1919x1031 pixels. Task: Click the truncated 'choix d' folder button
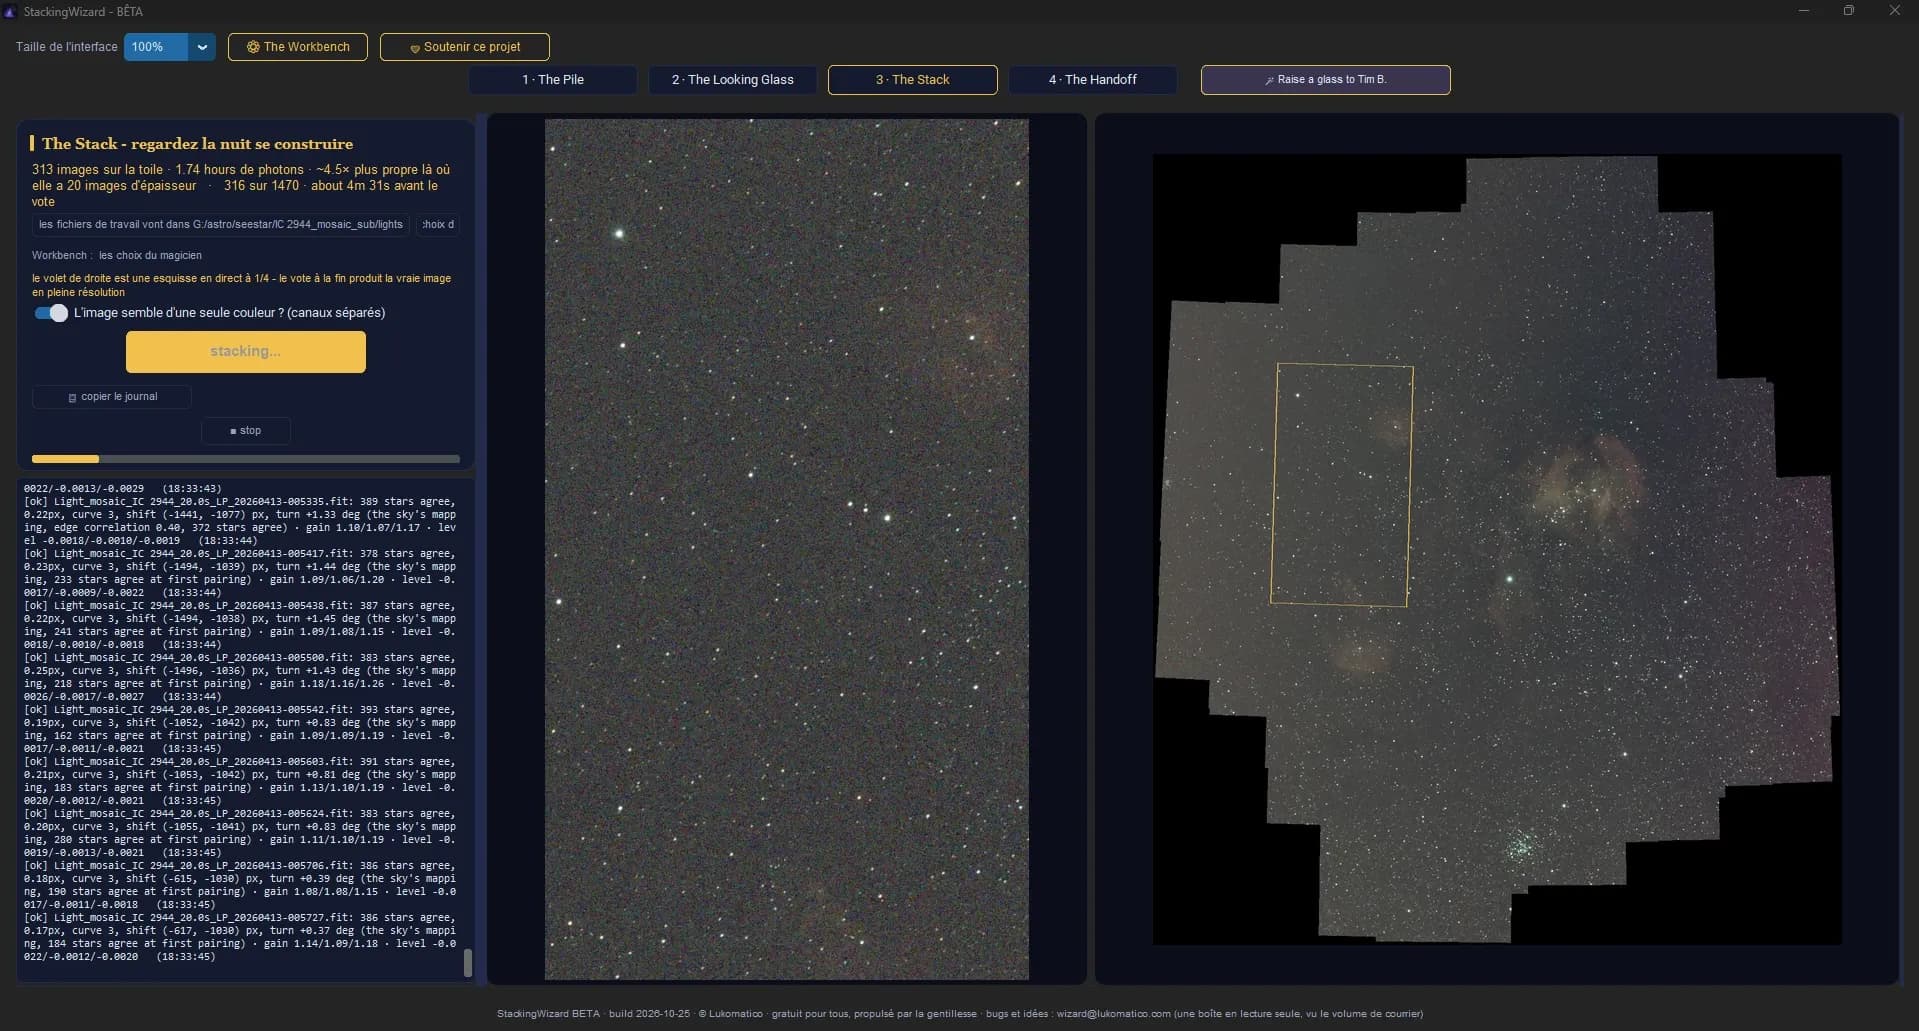(x=438, y=225)
